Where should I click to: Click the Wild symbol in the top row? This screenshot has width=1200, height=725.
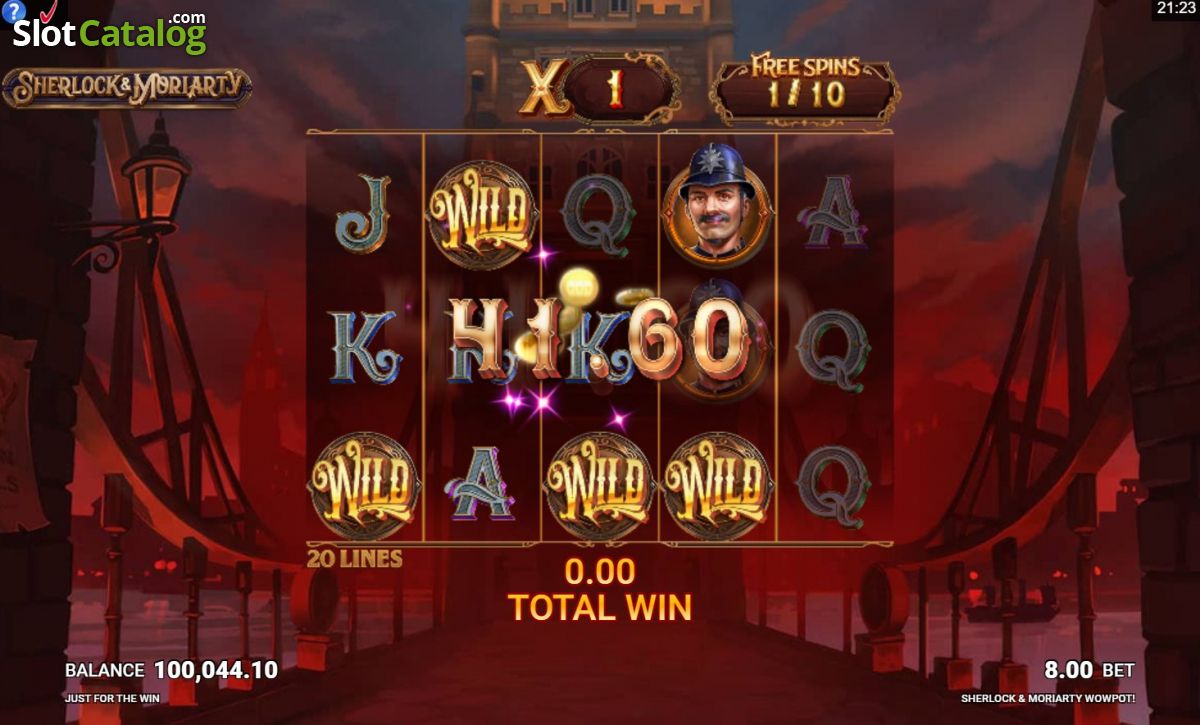coord(479,214)
